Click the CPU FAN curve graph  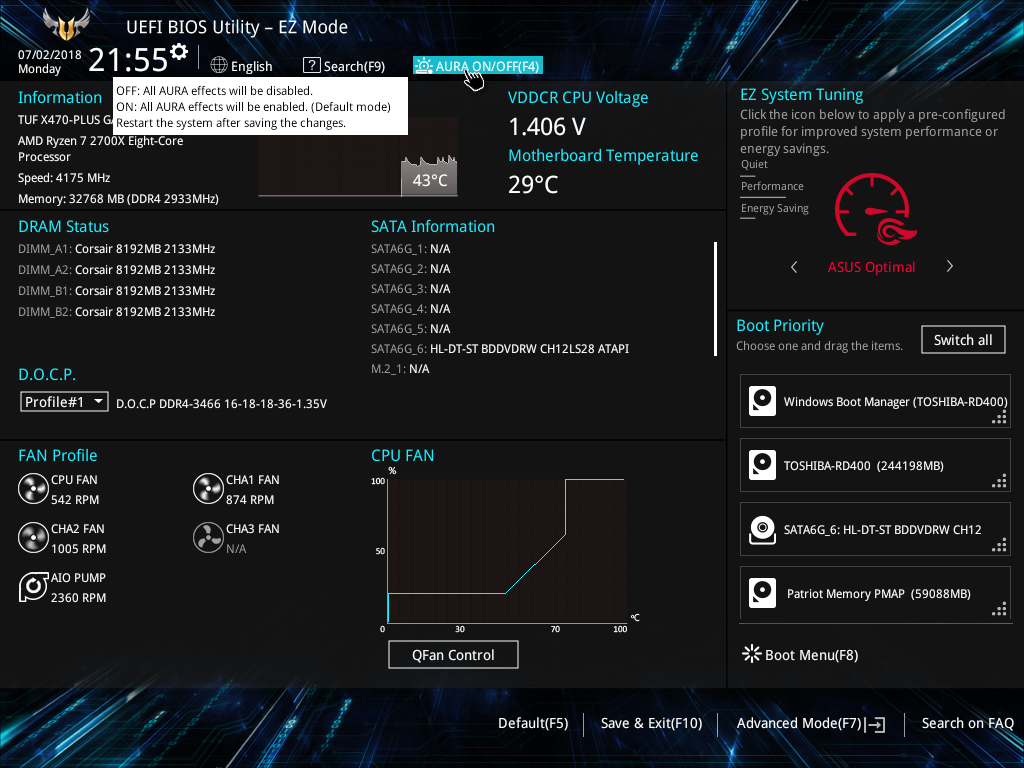tap(507, 551)
